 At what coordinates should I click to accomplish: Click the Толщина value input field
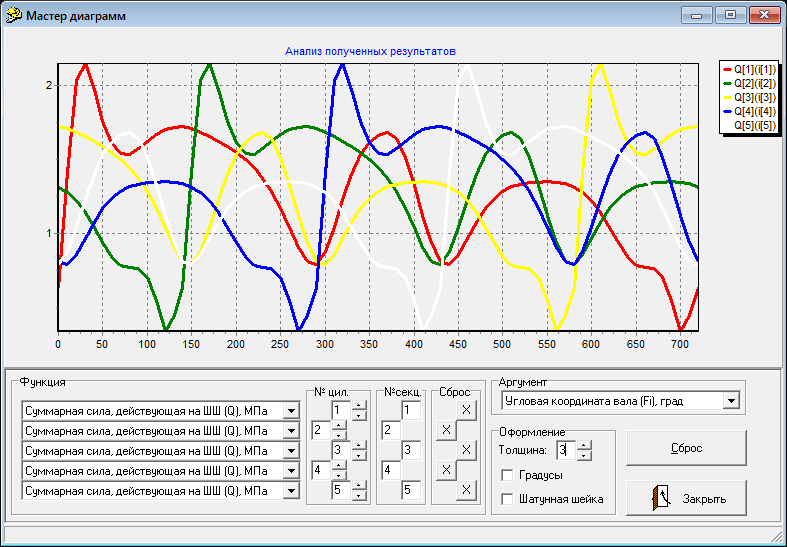click(x=566, y=450)
